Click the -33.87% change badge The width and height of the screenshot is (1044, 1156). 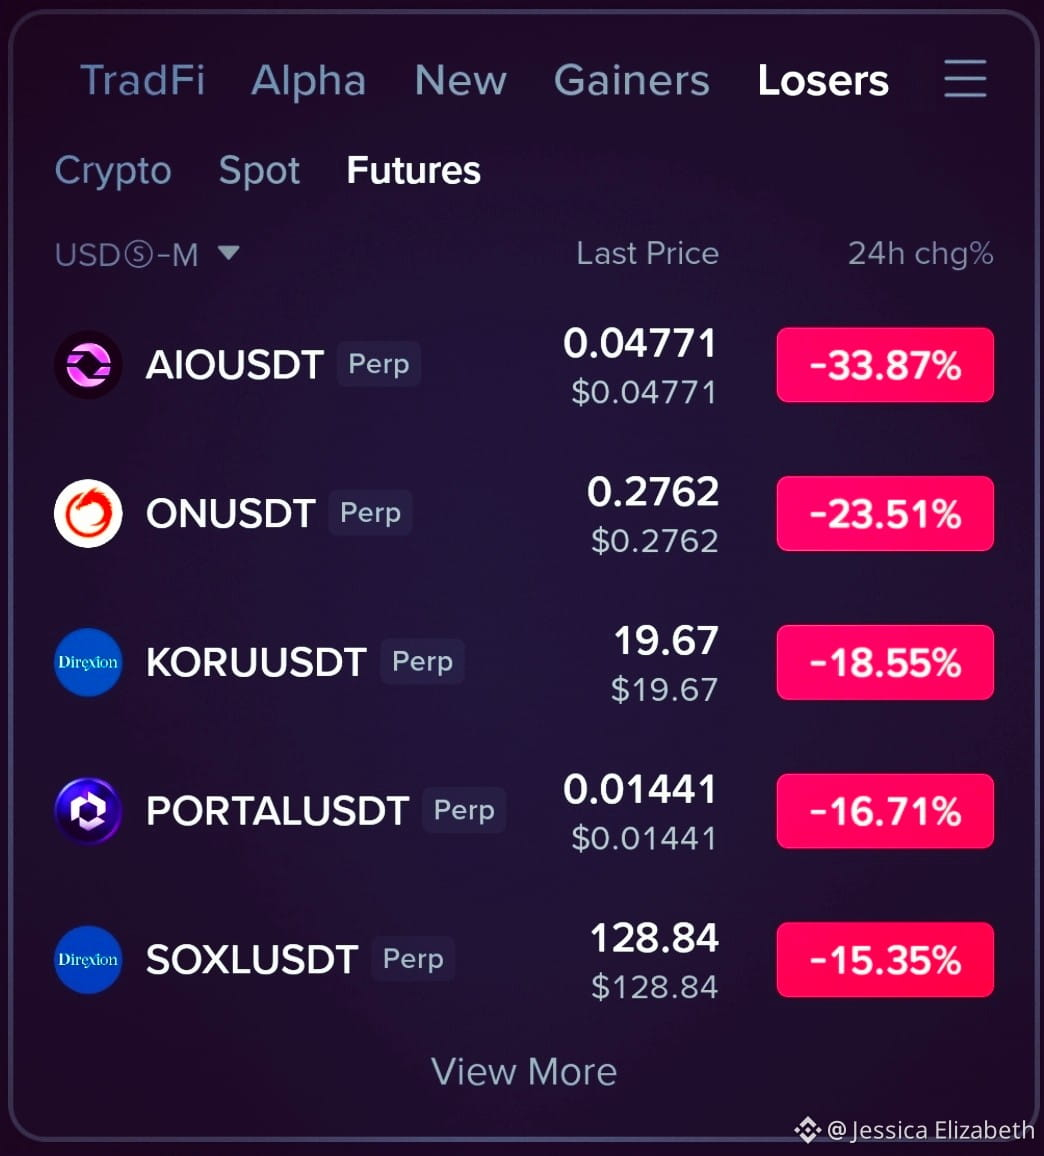885,365
